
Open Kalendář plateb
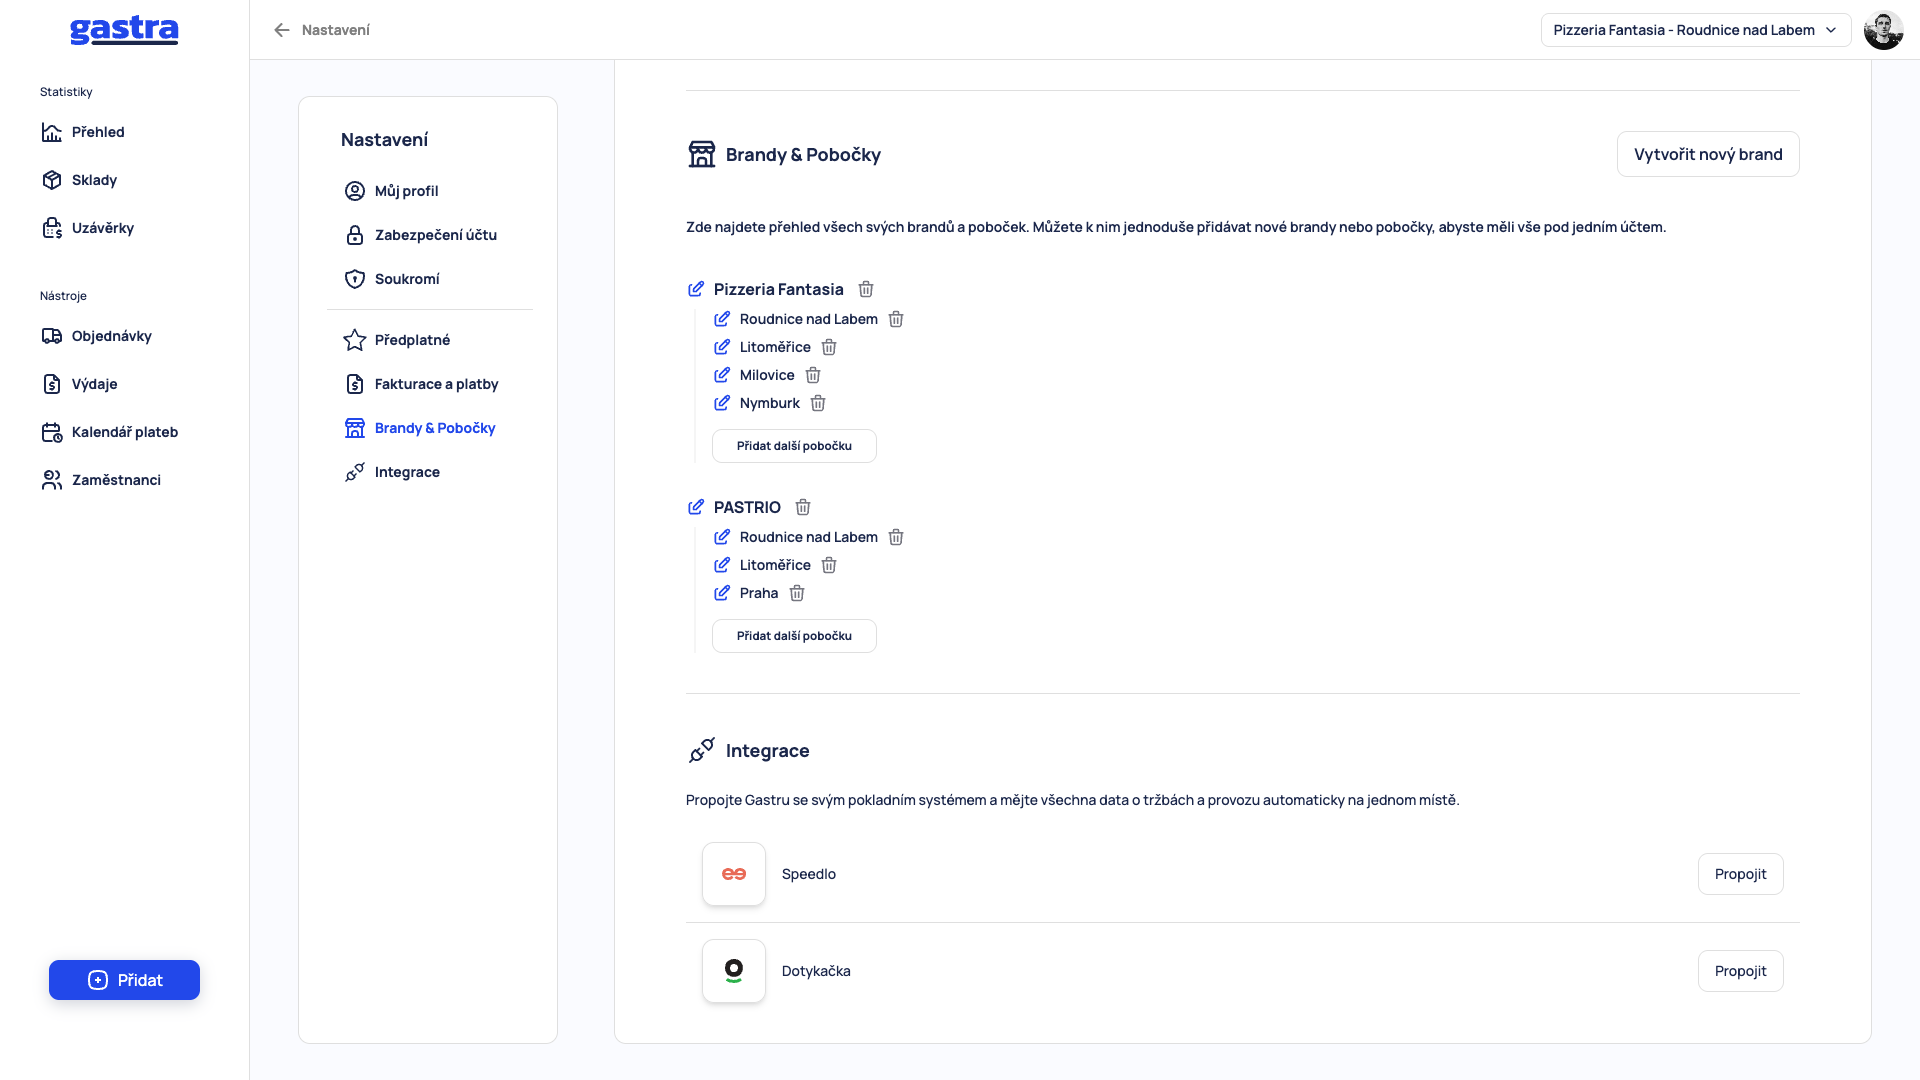(x=110, y=432)
